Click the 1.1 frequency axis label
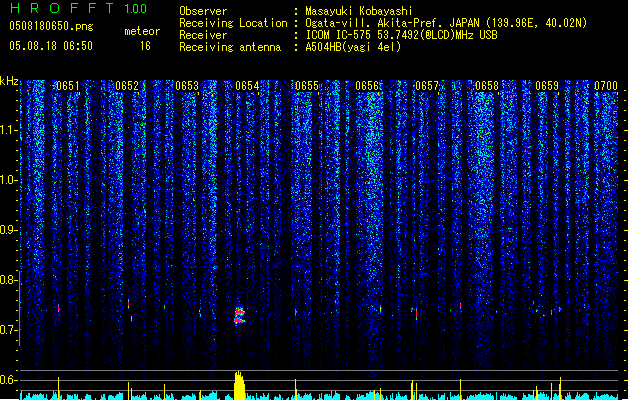 click(8, 130)
